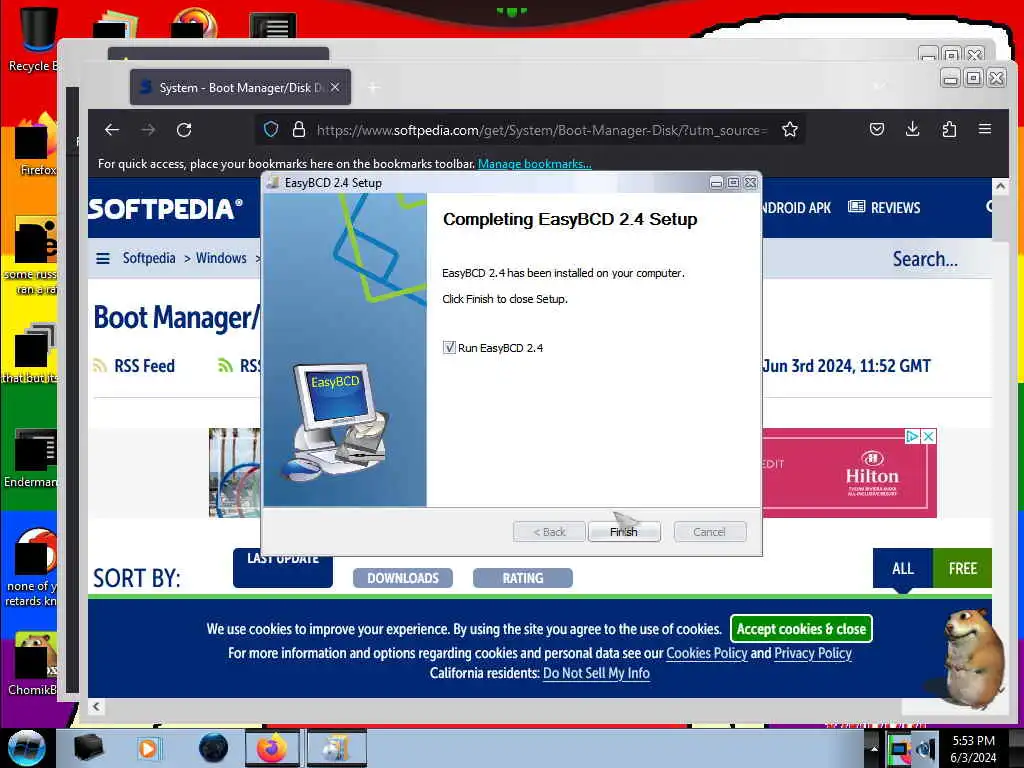This screenshot has height=768, width=1024.
Task: Click the AdChoices triangle icon
Action: click(x=913, y=436)
